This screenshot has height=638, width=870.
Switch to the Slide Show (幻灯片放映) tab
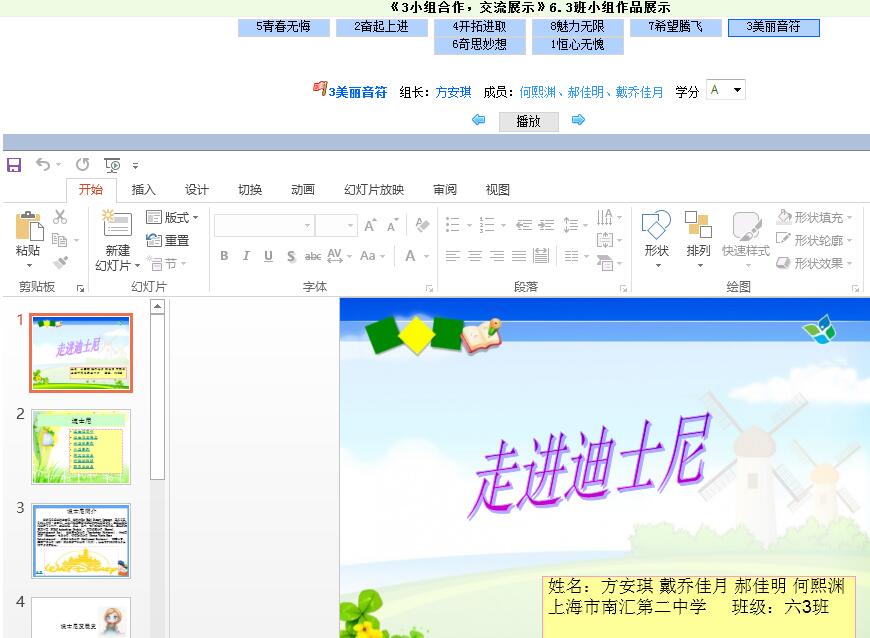click(x=374, y=190)
